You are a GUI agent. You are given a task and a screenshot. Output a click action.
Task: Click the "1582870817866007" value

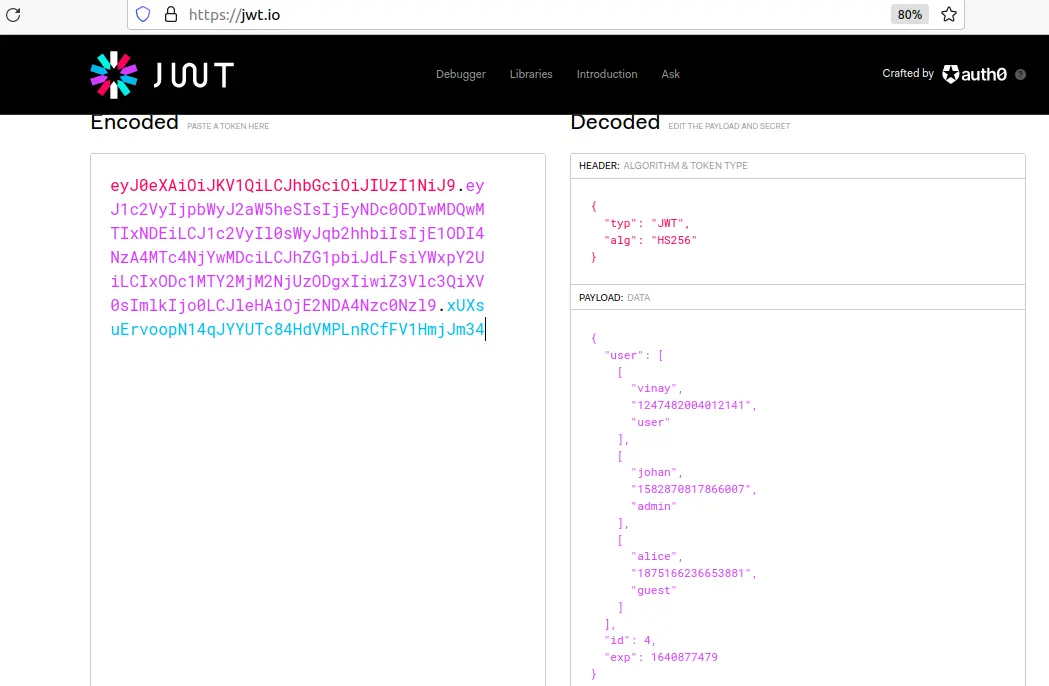pos(691,489)
